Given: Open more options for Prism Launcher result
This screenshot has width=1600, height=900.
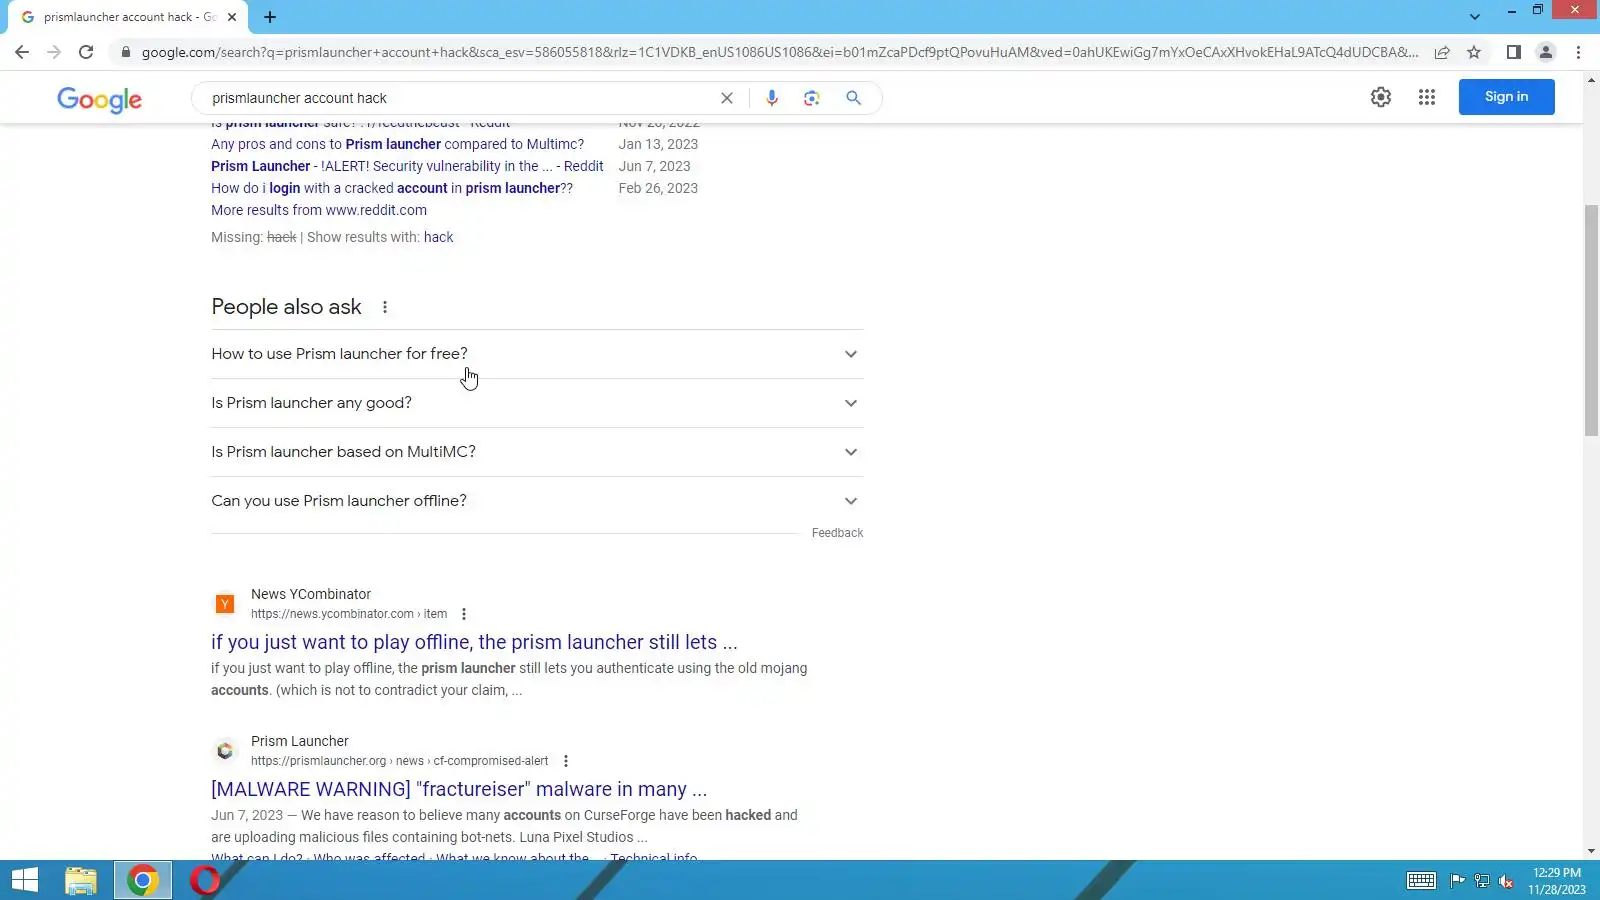Looking at the screenshot, I should pos(566,761).
